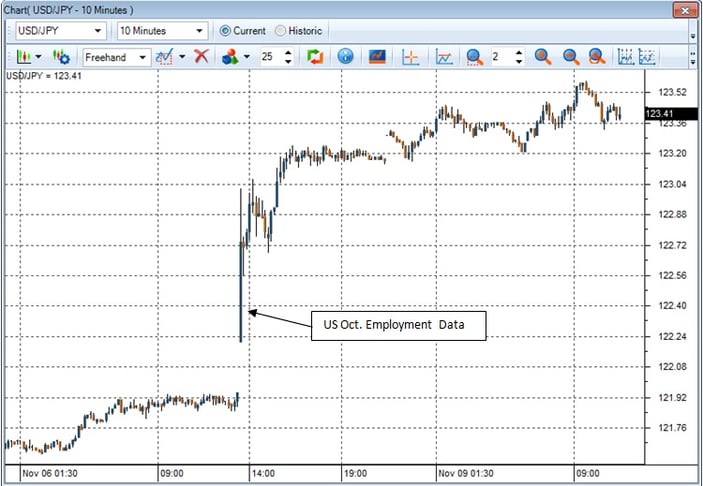Toggle vertical grid lines icon
This screenshot has width=703, height=486.
(625, 57)
